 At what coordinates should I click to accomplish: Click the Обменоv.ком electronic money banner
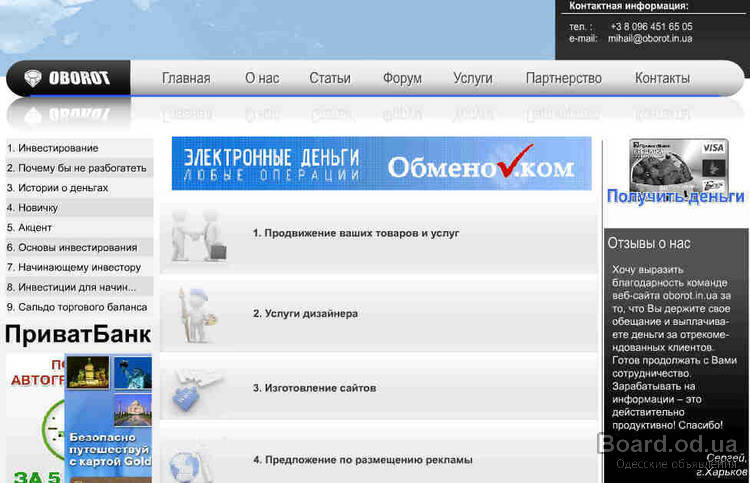coord(381,164)
